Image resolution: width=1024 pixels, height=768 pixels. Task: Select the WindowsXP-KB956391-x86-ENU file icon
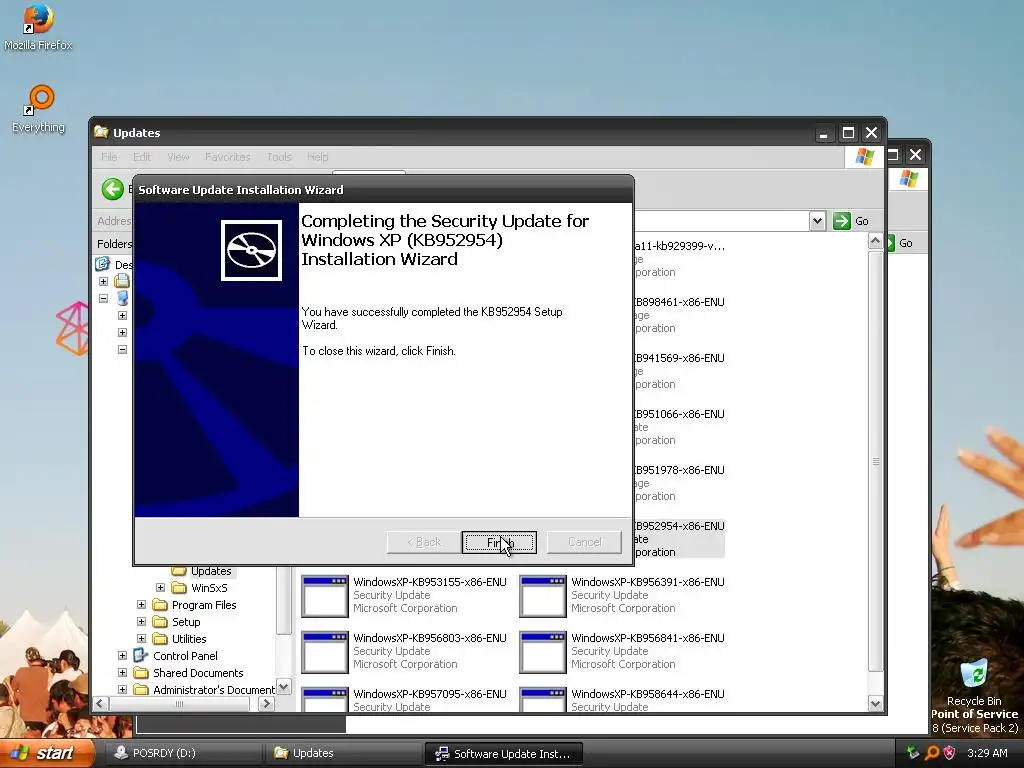(x=543, y=596)
